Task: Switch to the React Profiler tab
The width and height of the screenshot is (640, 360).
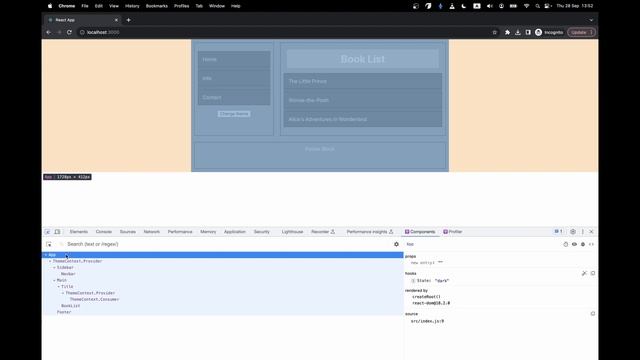Action: tap(453, 232)
